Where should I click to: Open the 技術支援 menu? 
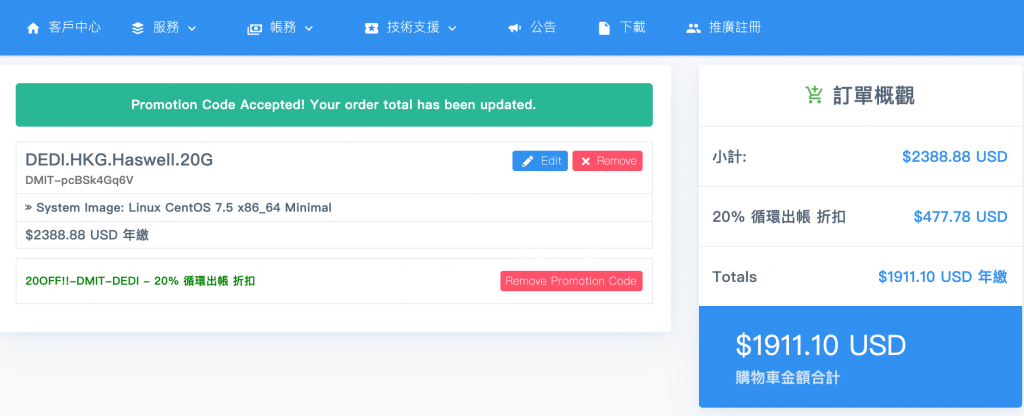coord(411,28)
